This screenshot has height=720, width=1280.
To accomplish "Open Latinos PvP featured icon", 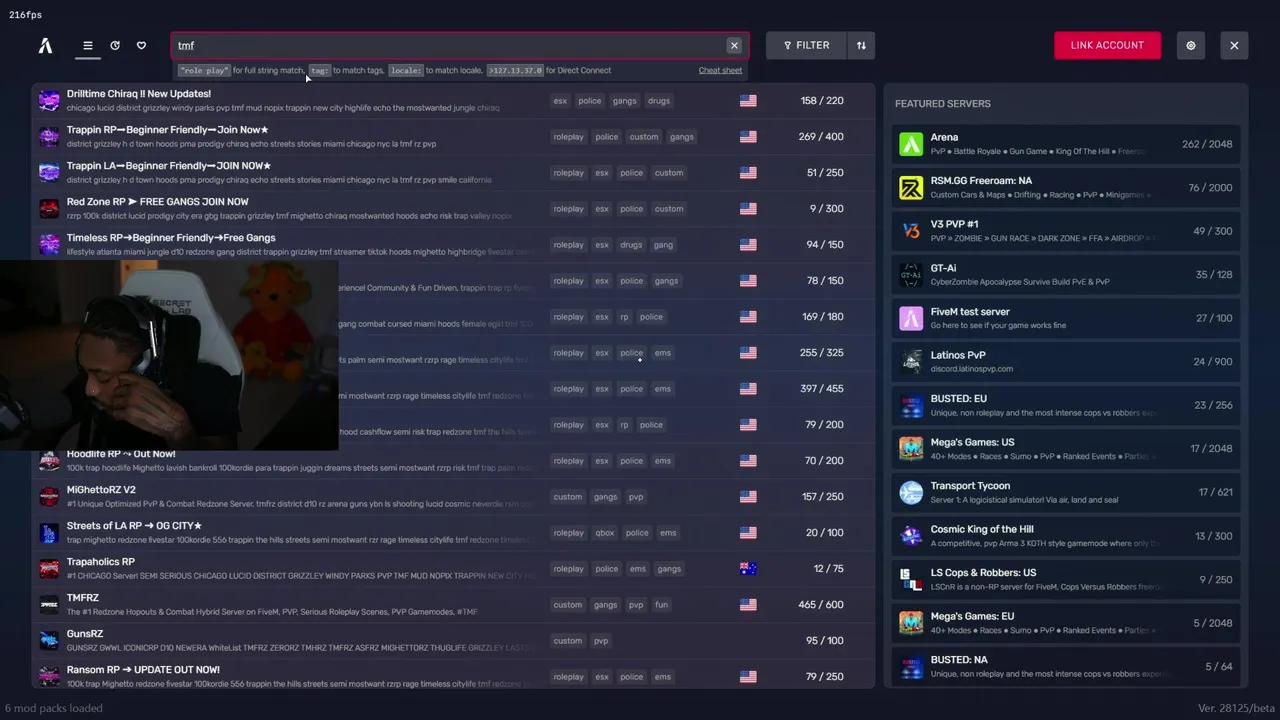I will pos(911,361).
